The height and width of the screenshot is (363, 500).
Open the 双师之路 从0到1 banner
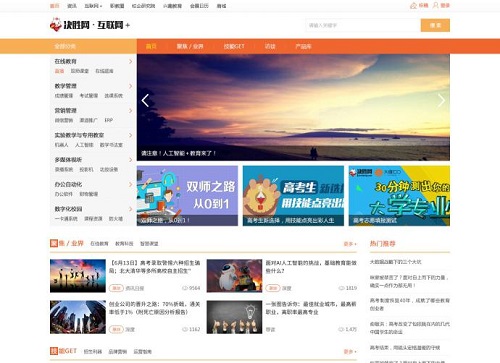click(187, 196)
